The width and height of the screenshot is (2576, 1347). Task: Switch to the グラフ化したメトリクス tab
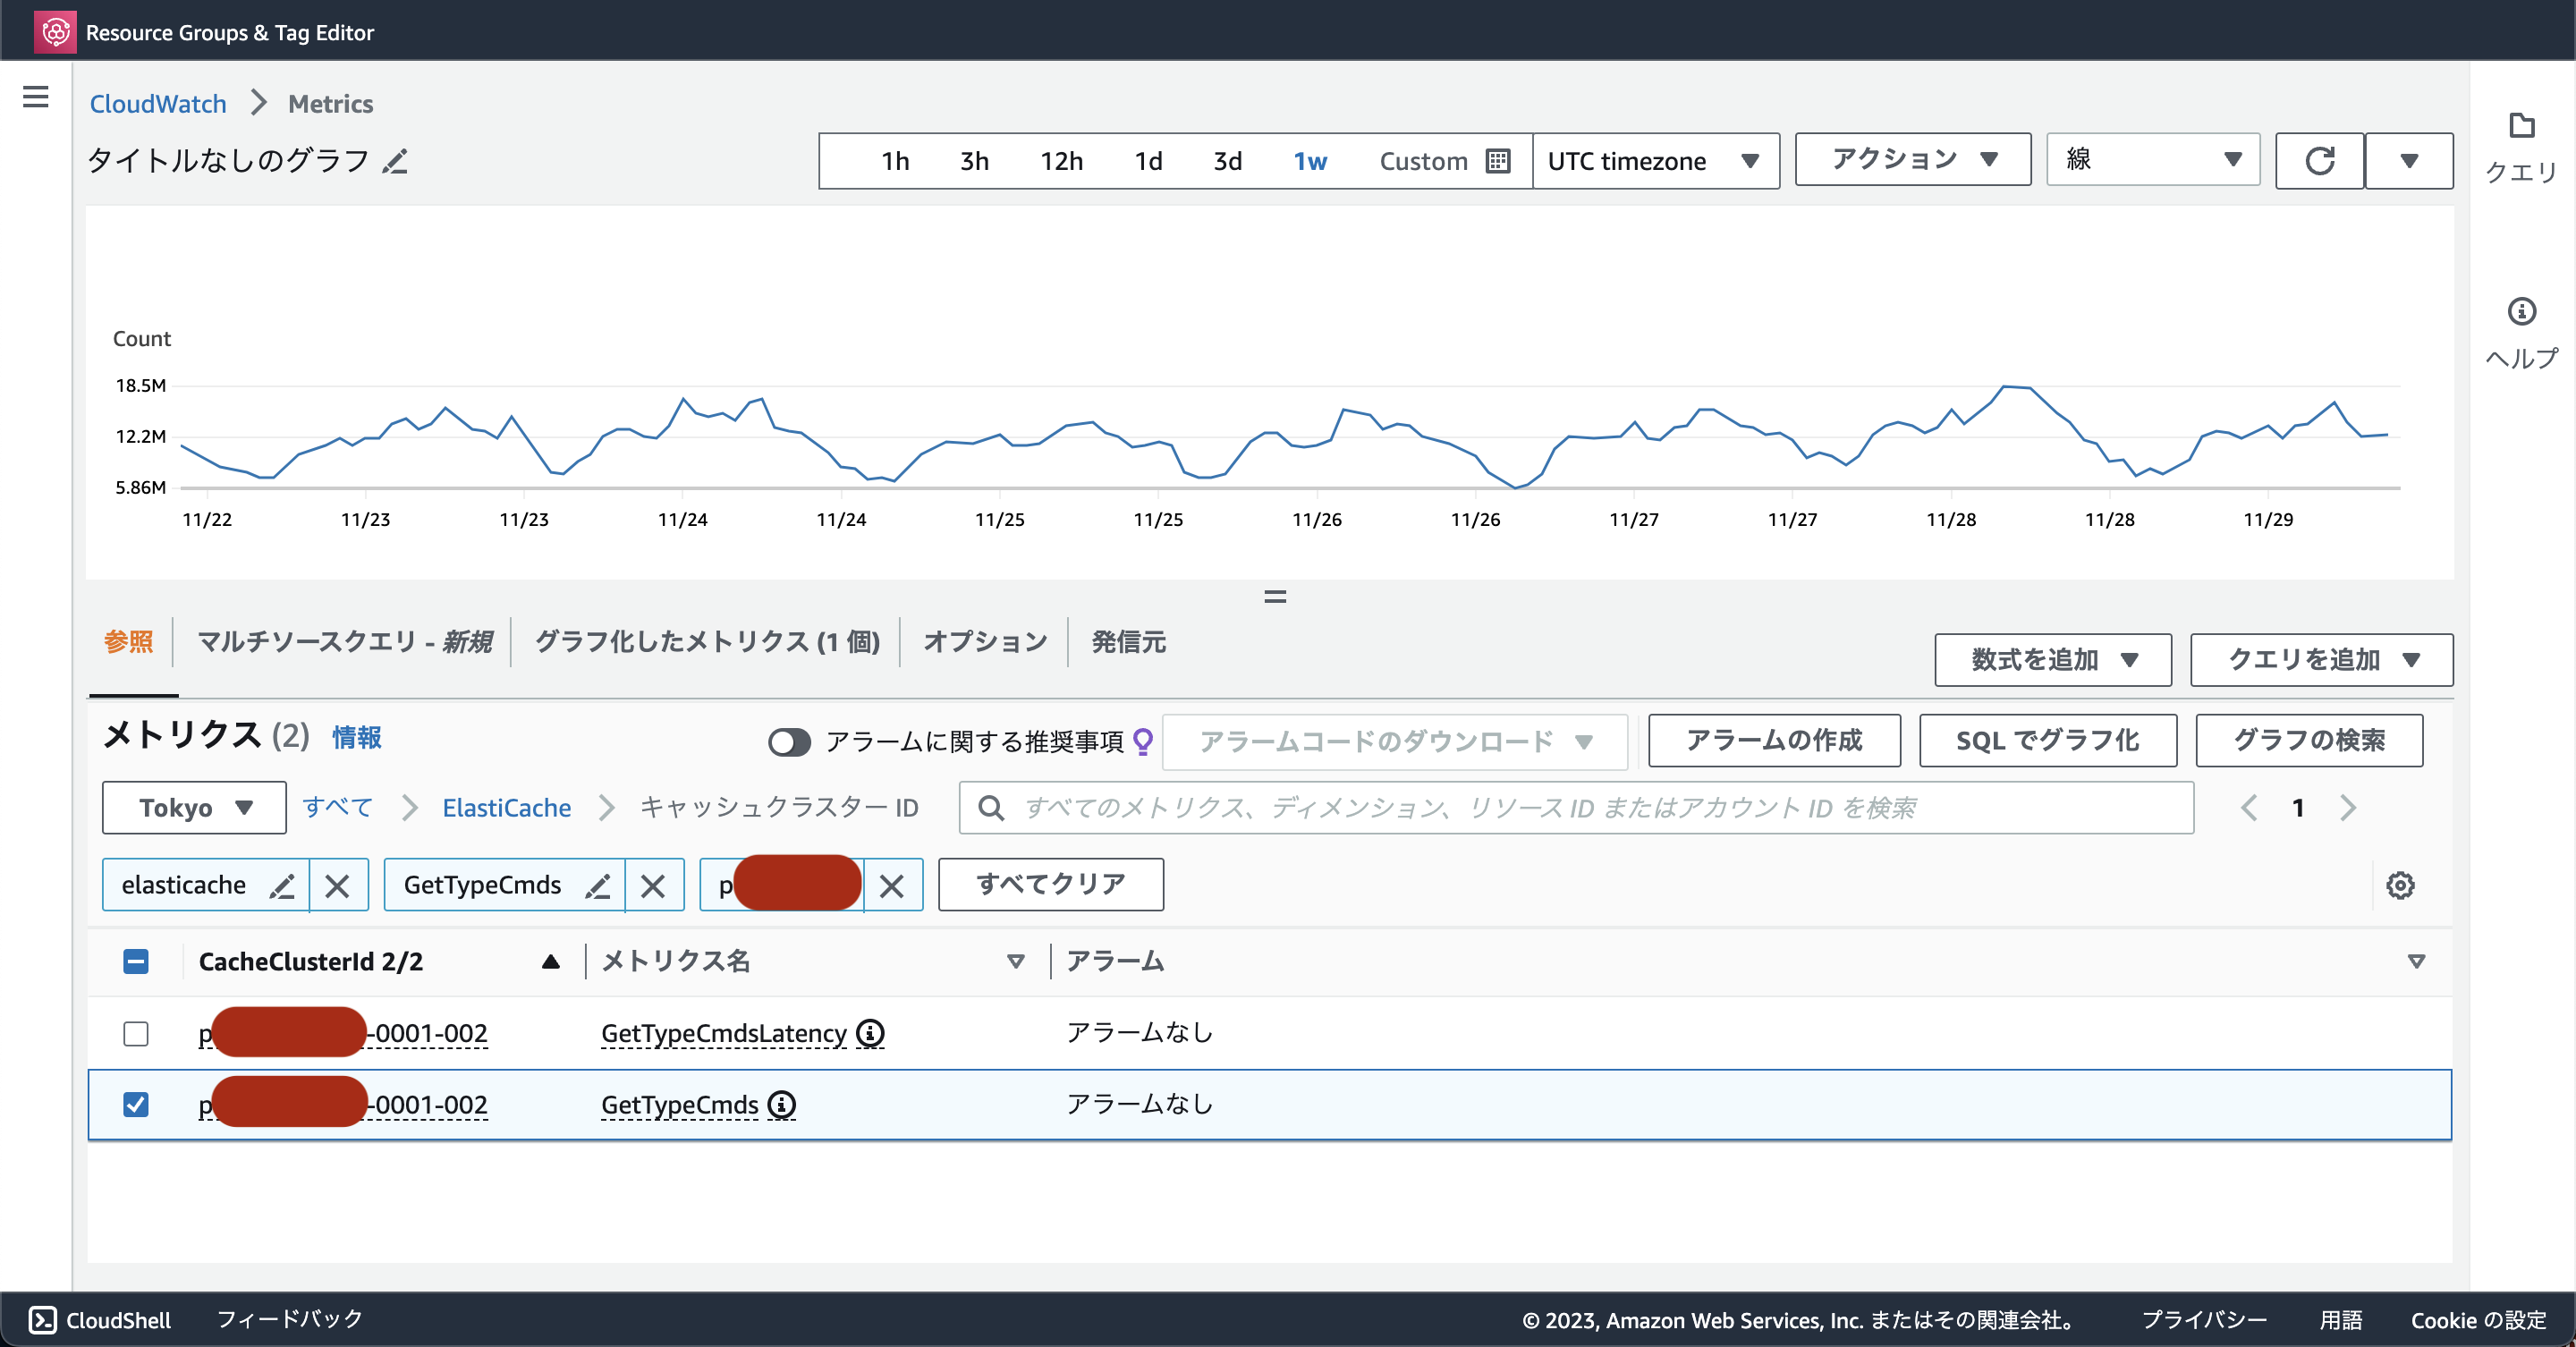[706, 642]
